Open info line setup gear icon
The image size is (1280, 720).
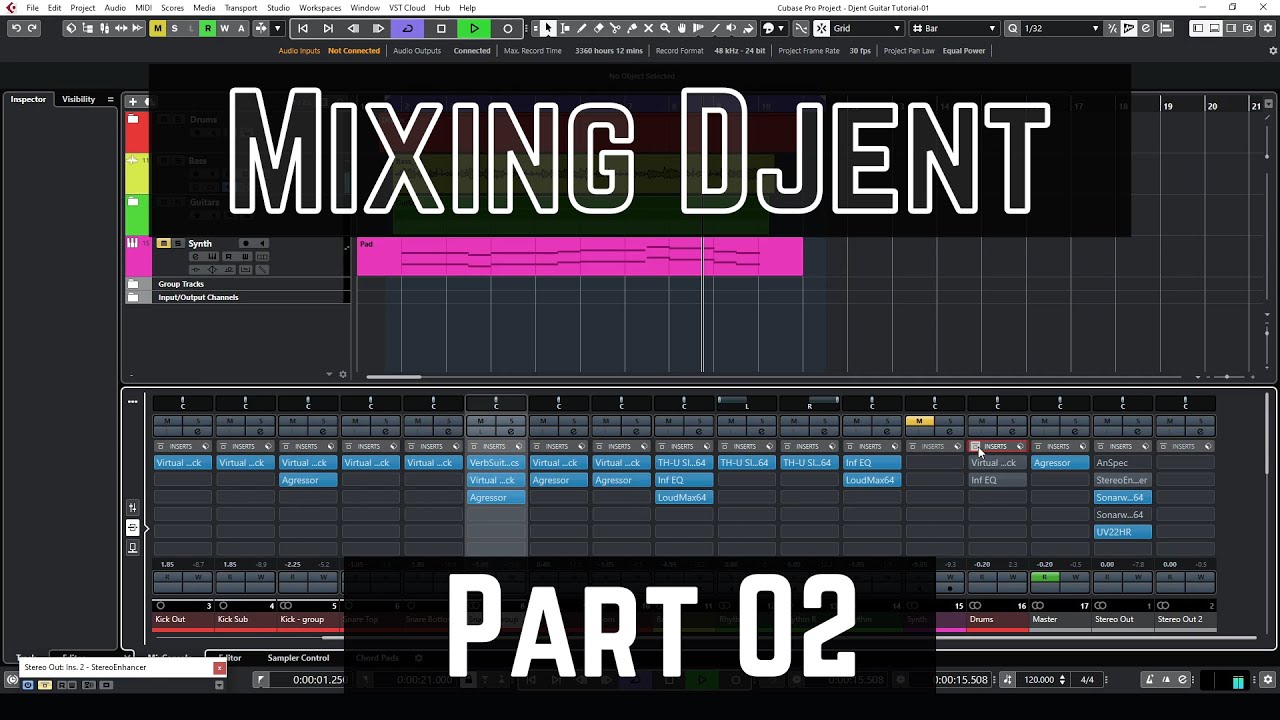click(1273, 50)
